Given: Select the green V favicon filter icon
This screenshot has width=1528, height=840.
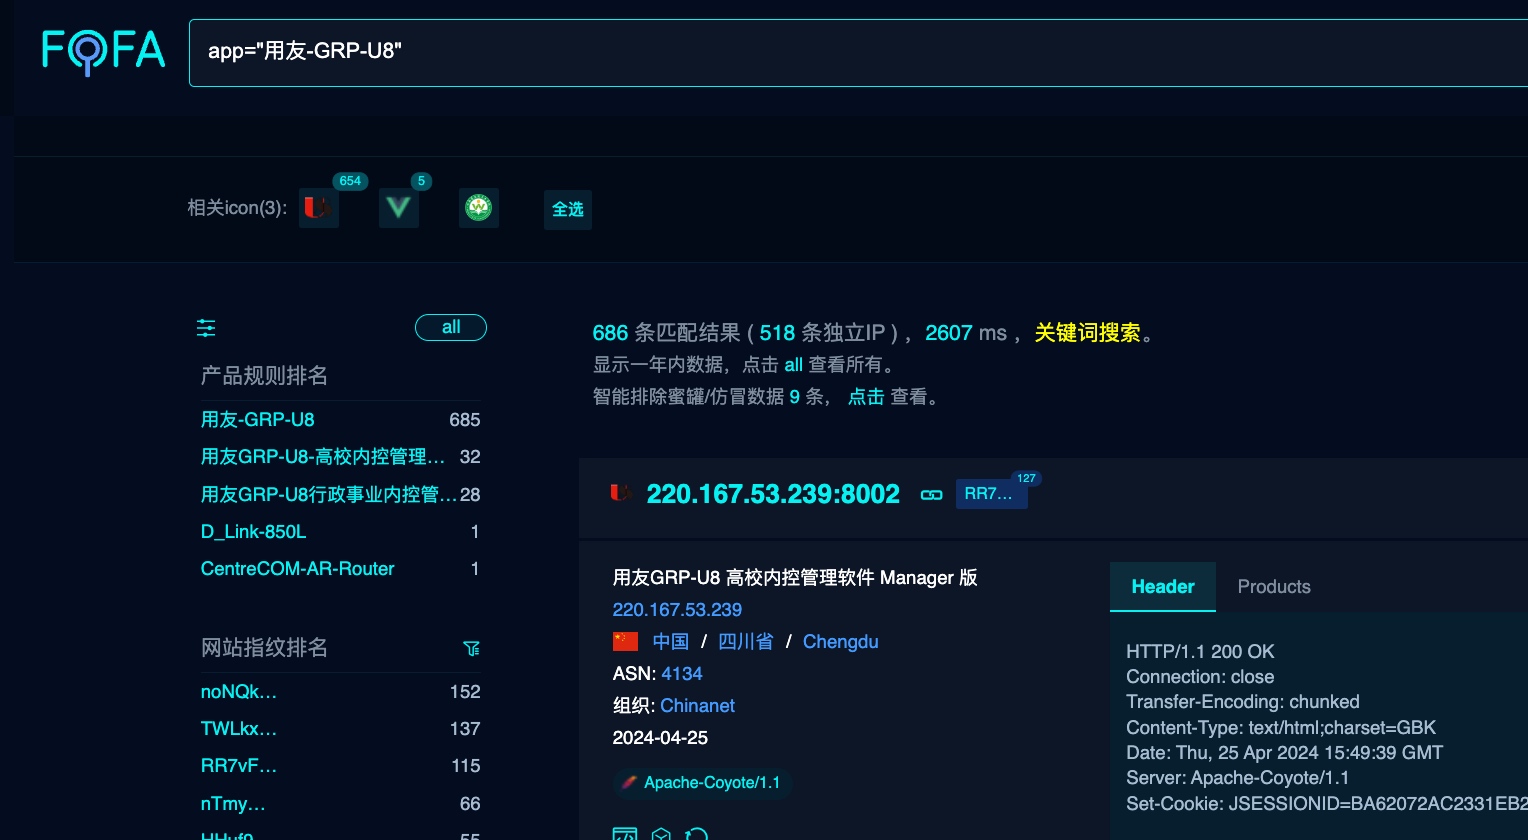Looking at the screenshot, I should [x=399, y=208].
